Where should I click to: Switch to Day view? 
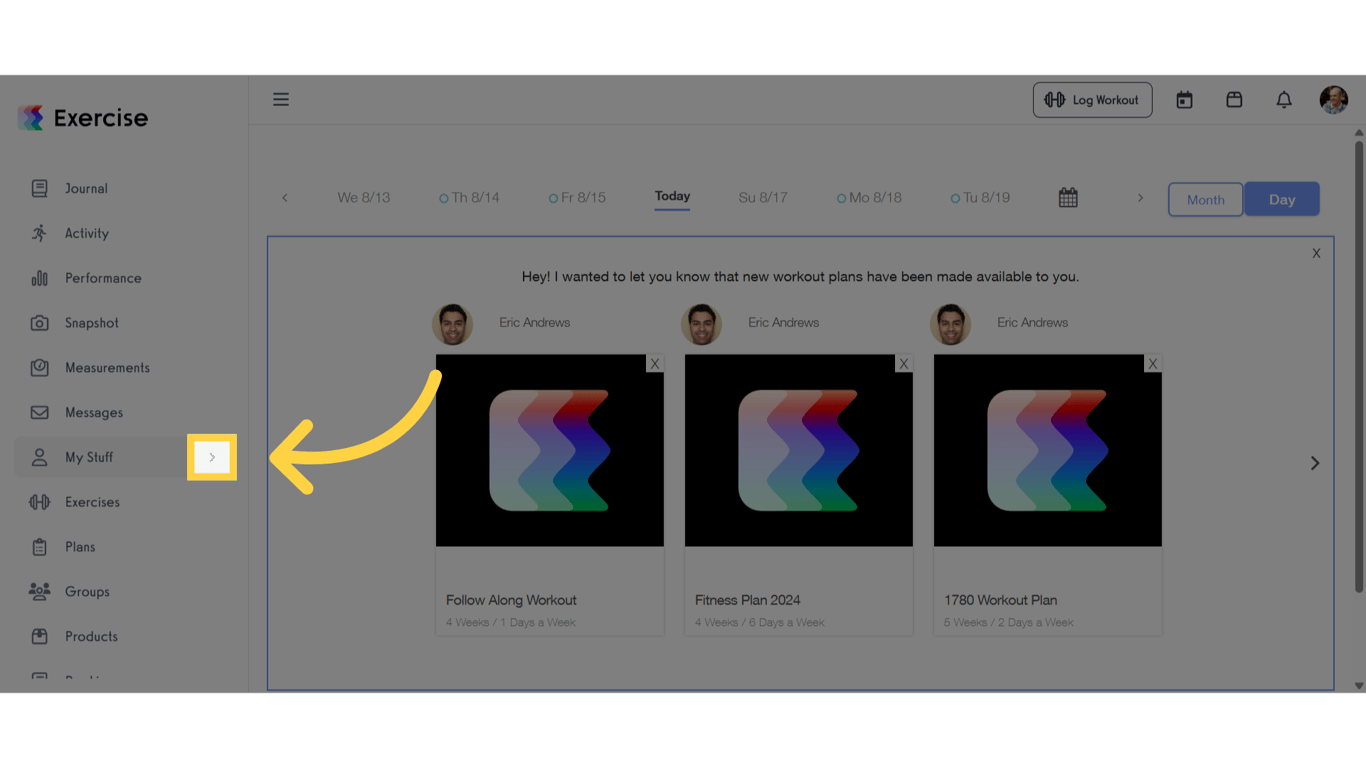pyautogui.click(x=1282, y=199)
